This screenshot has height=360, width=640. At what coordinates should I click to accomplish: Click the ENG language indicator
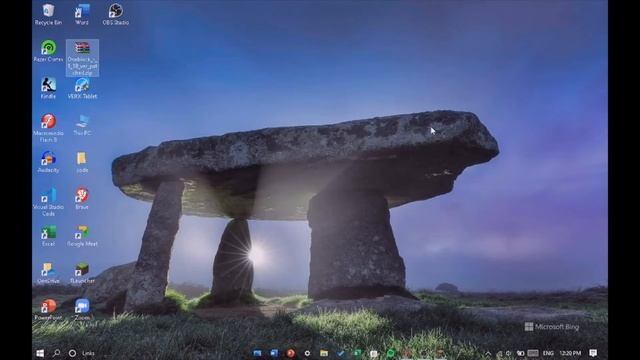click(548, 353)
